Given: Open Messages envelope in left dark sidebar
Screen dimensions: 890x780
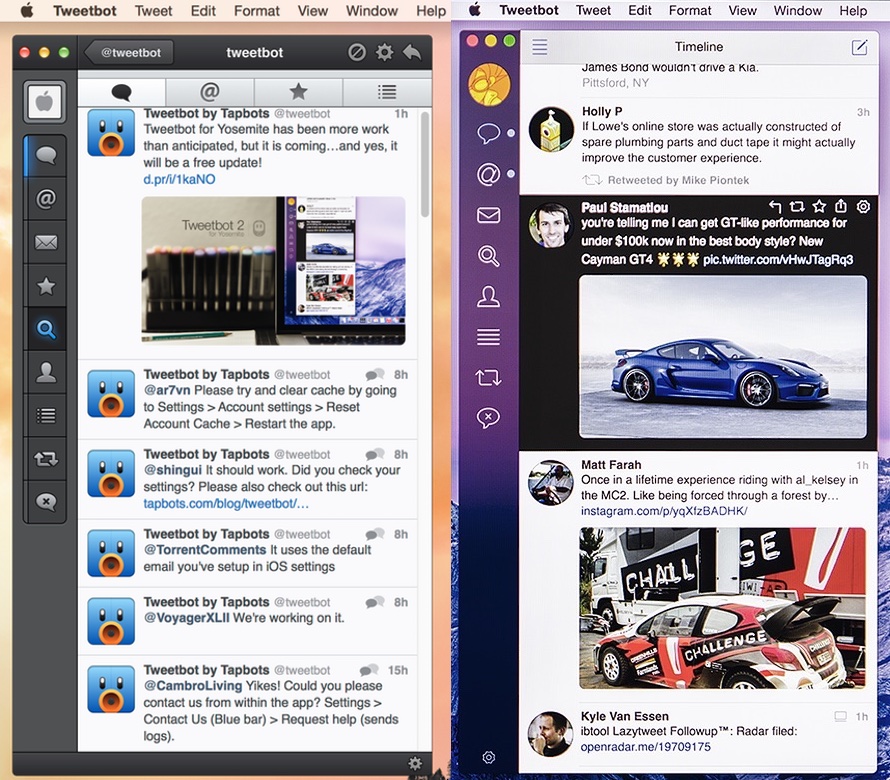Looking at the screenshot, I should pyautogui.click(x=45, y=242).
